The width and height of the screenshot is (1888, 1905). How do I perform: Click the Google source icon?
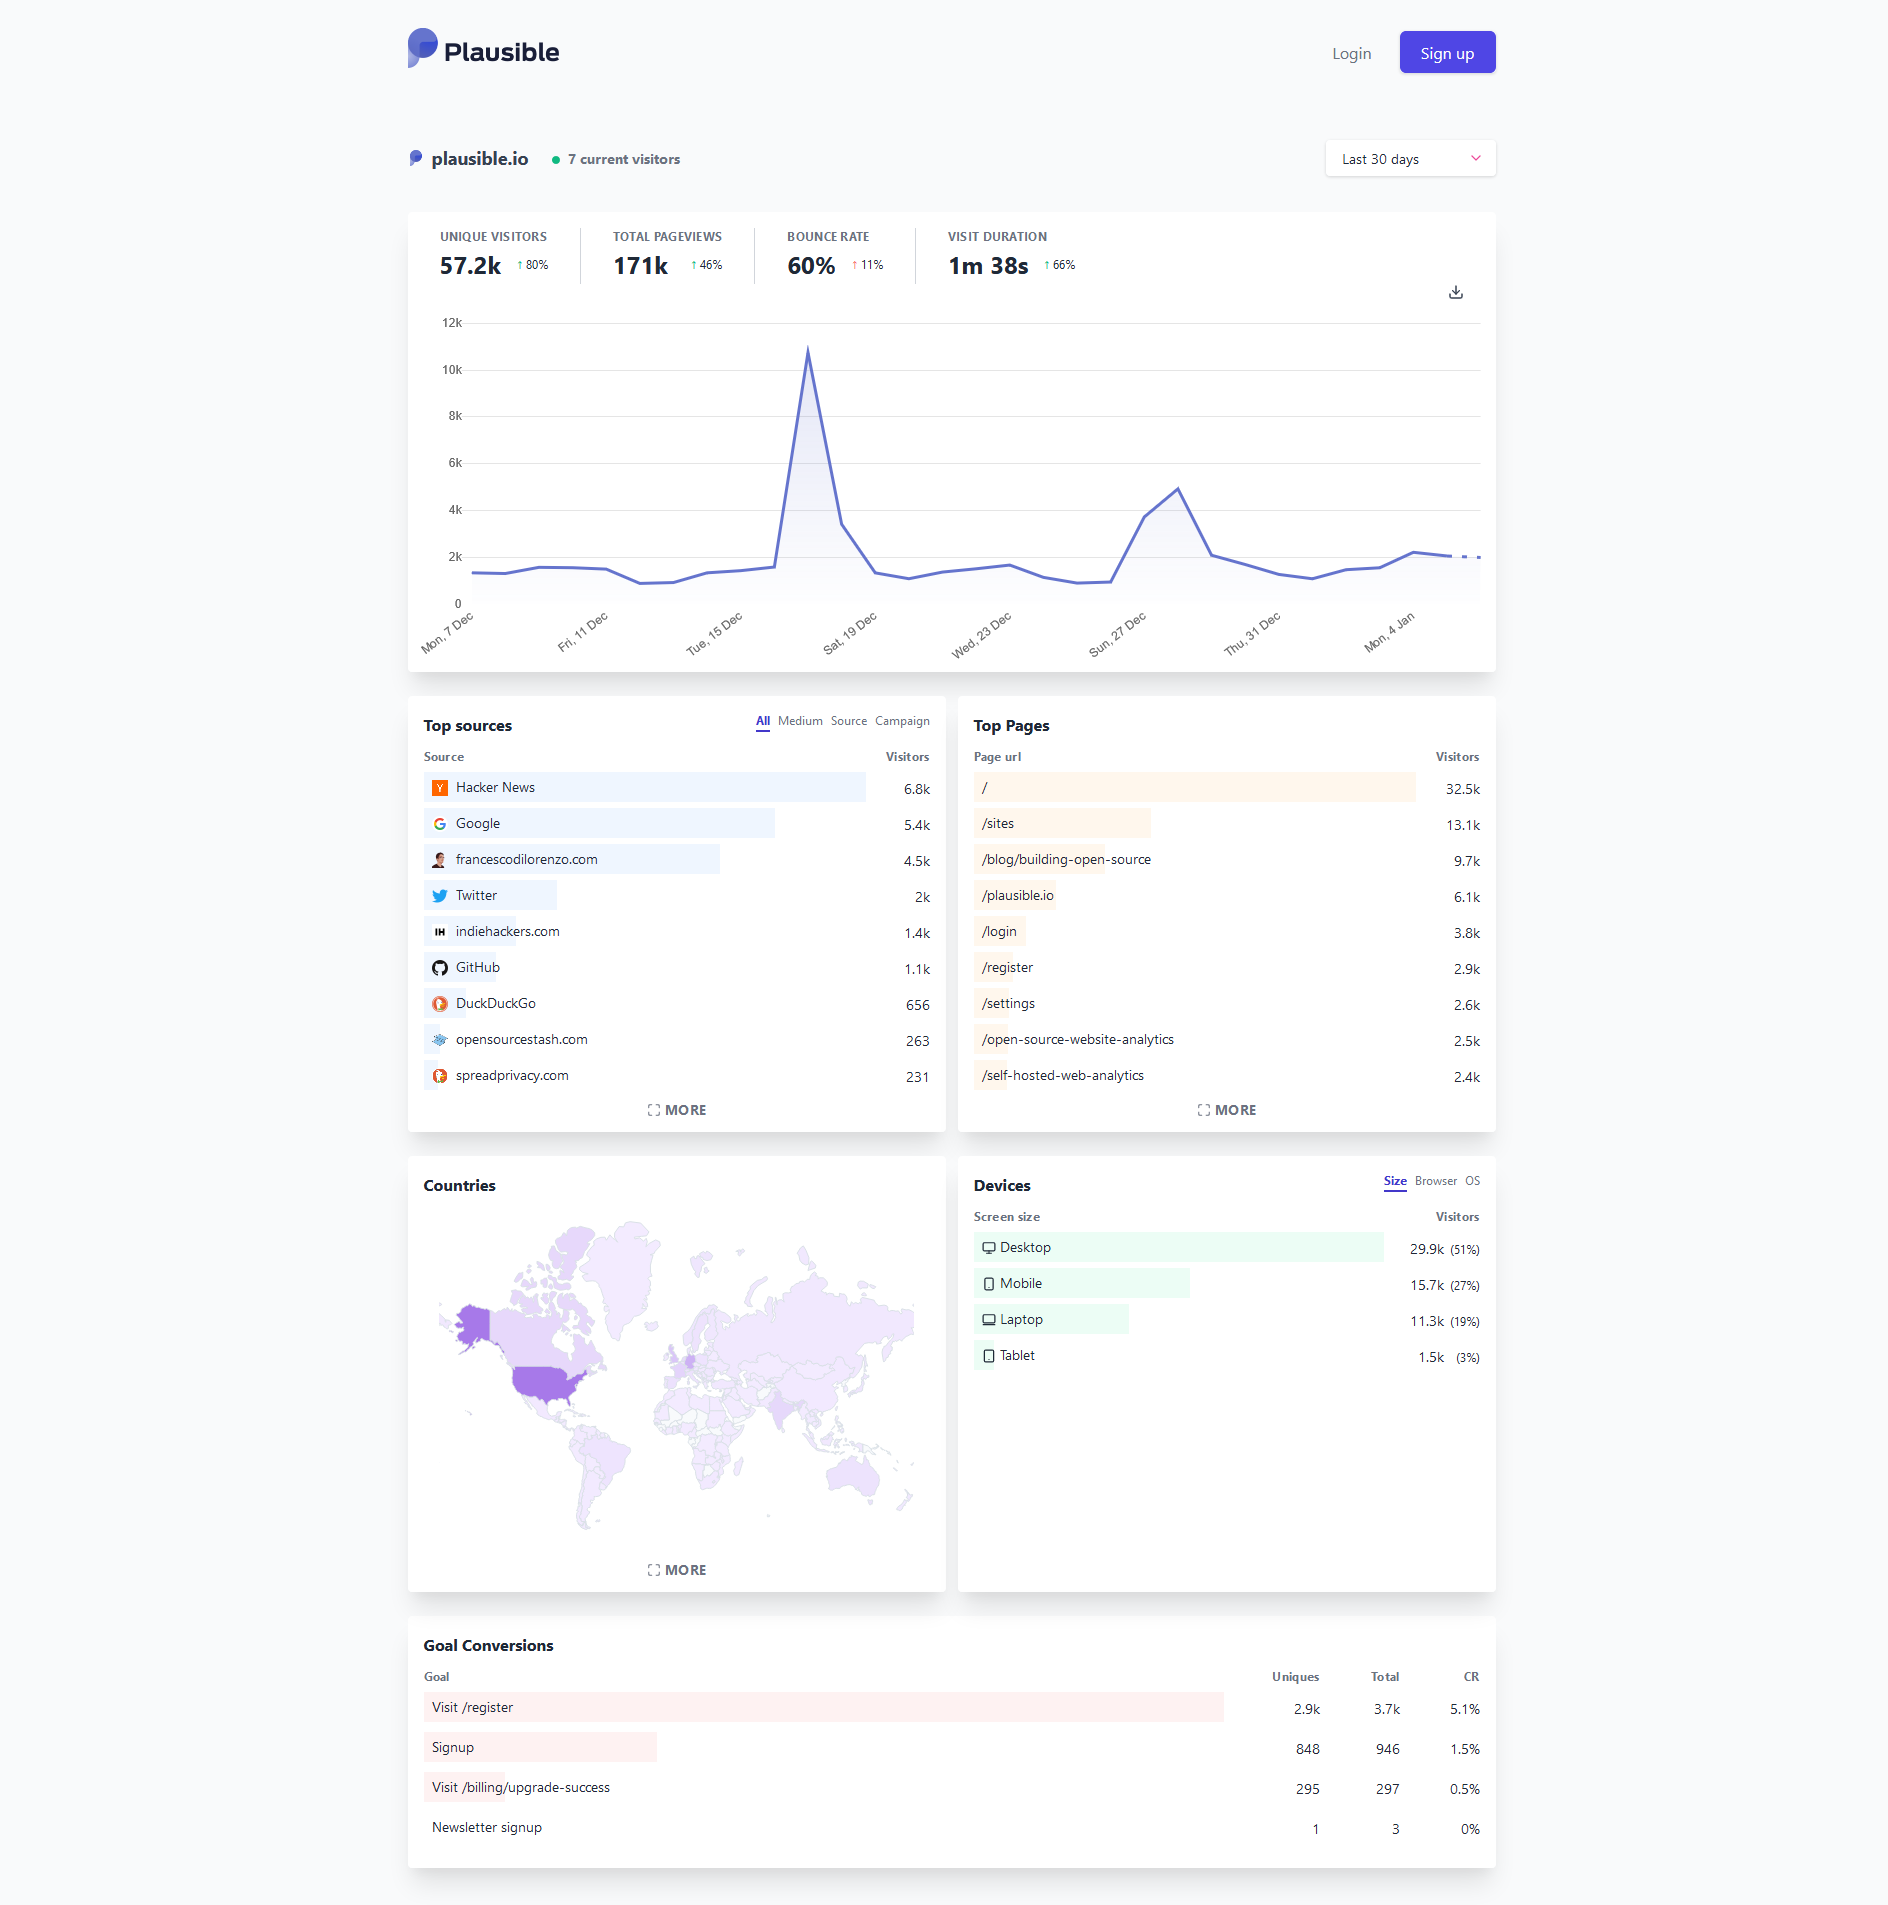click(x=440, y=824)
